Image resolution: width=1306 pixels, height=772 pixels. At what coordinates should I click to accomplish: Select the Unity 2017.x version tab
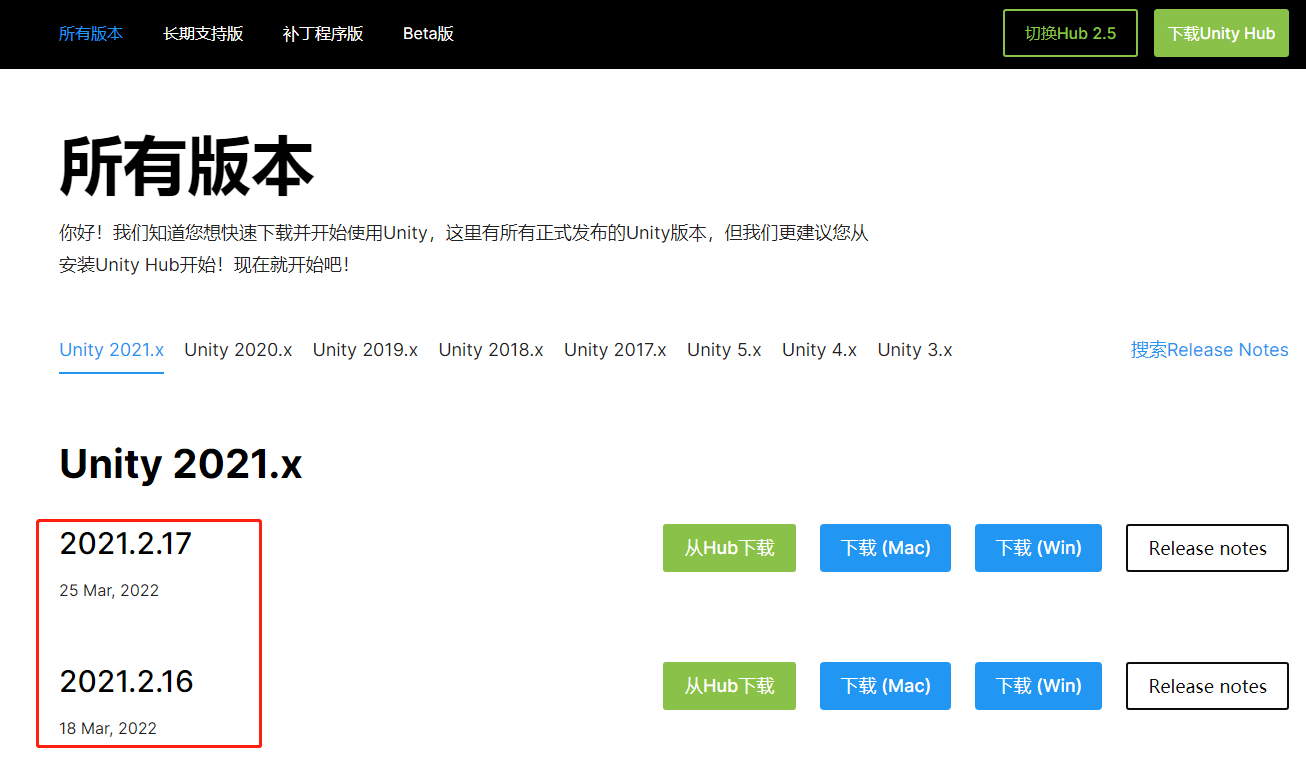tap(615, 350)
